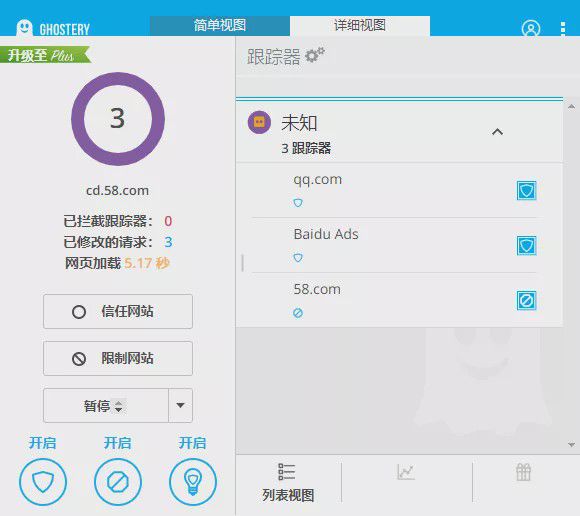580x516 pixels.
Task: Open the three-dot kebab menu
Action: (x=563, y=28)
